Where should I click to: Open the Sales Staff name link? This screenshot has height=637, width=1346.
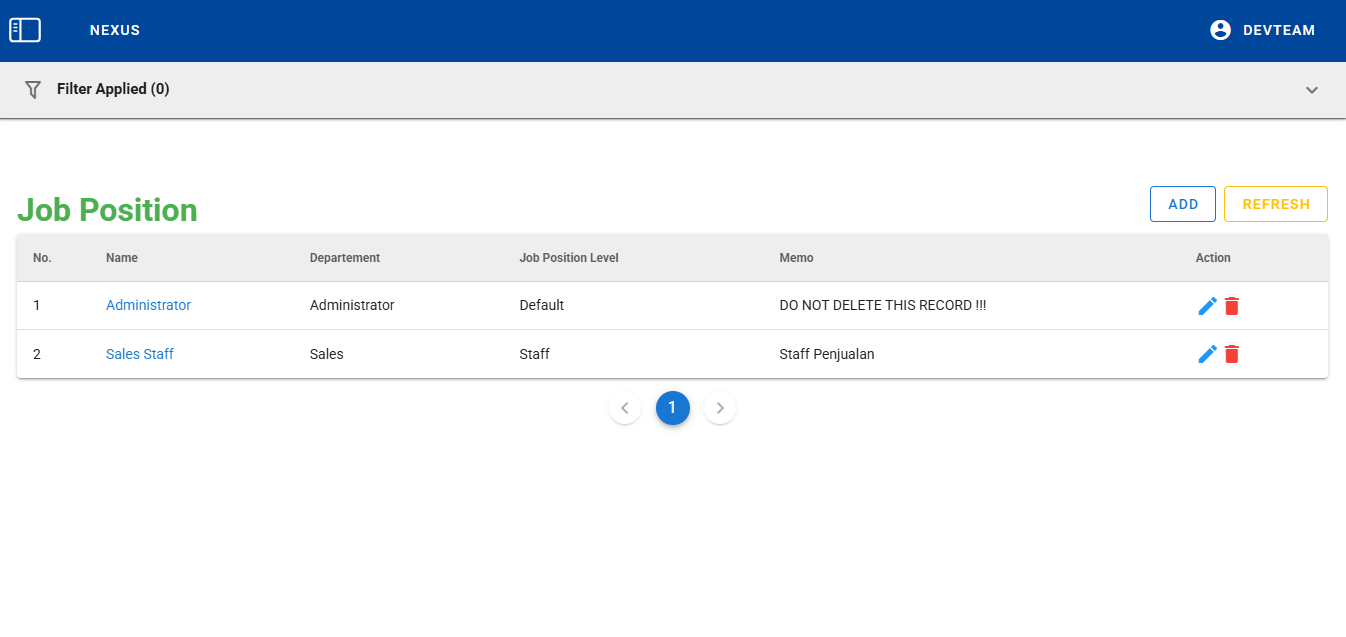pyautogui.click(x=140, y=354)
